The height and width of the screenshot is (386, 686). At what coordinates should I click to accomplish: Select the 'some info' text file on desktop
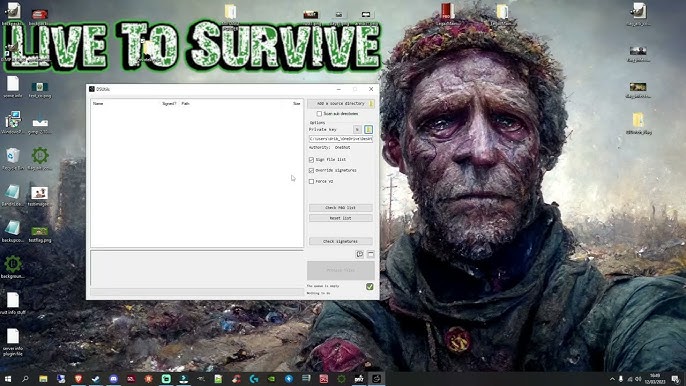click(x=13, y=87)
